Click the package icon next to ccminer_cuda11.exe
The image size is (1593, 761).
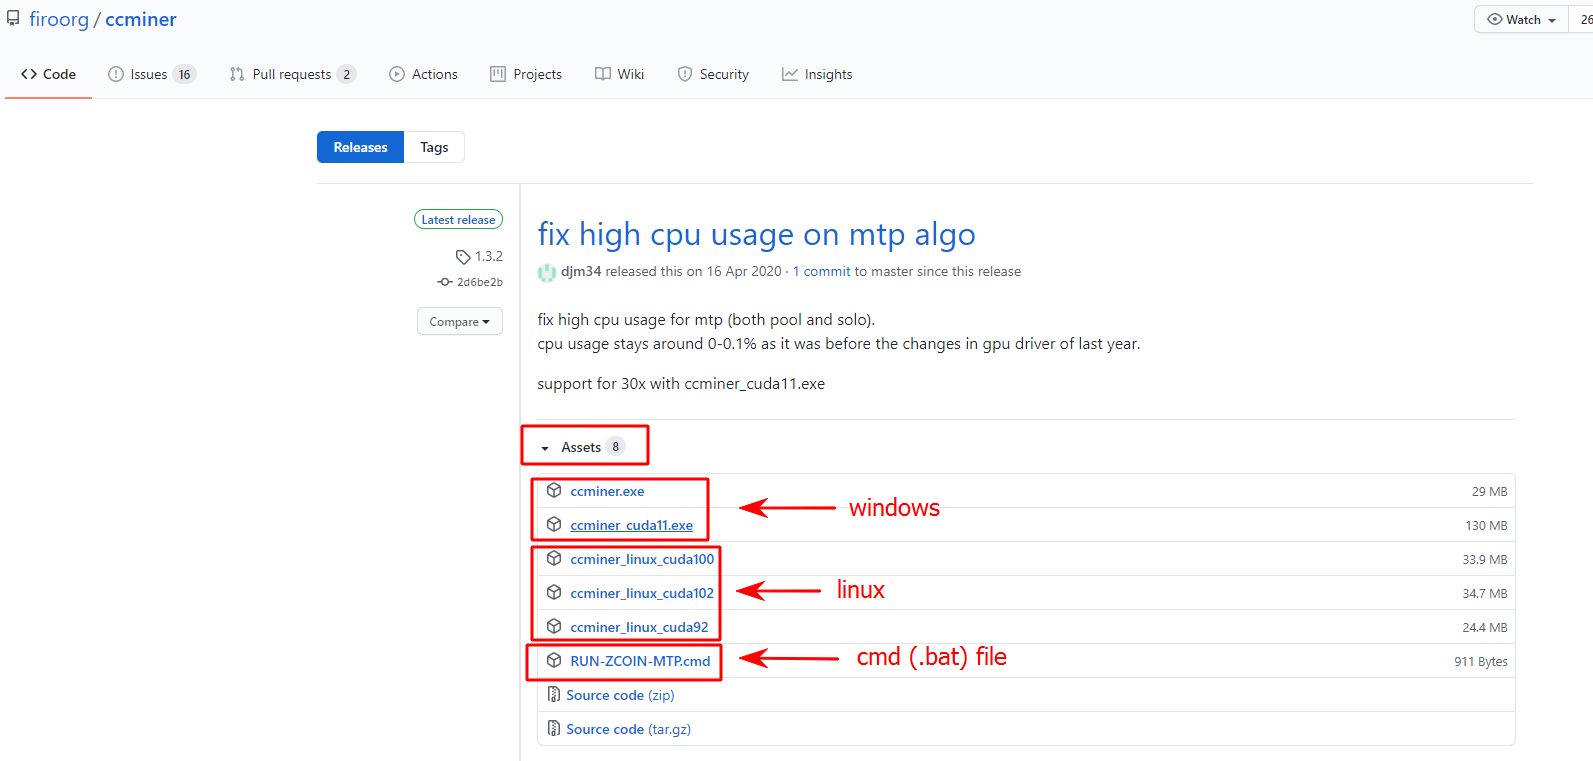tap(554, 524)
